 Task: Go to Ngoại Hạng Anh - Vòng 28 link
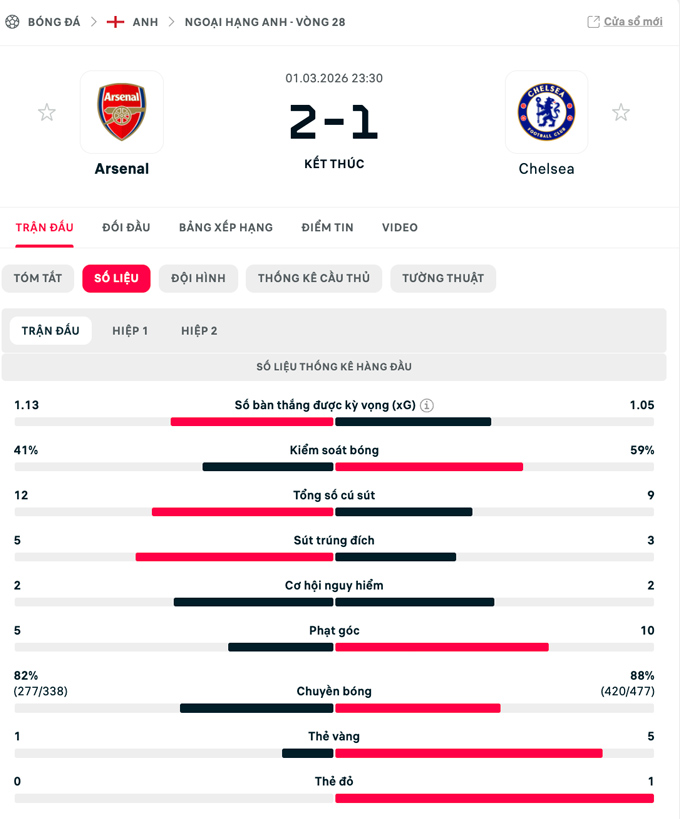(265, 21)
